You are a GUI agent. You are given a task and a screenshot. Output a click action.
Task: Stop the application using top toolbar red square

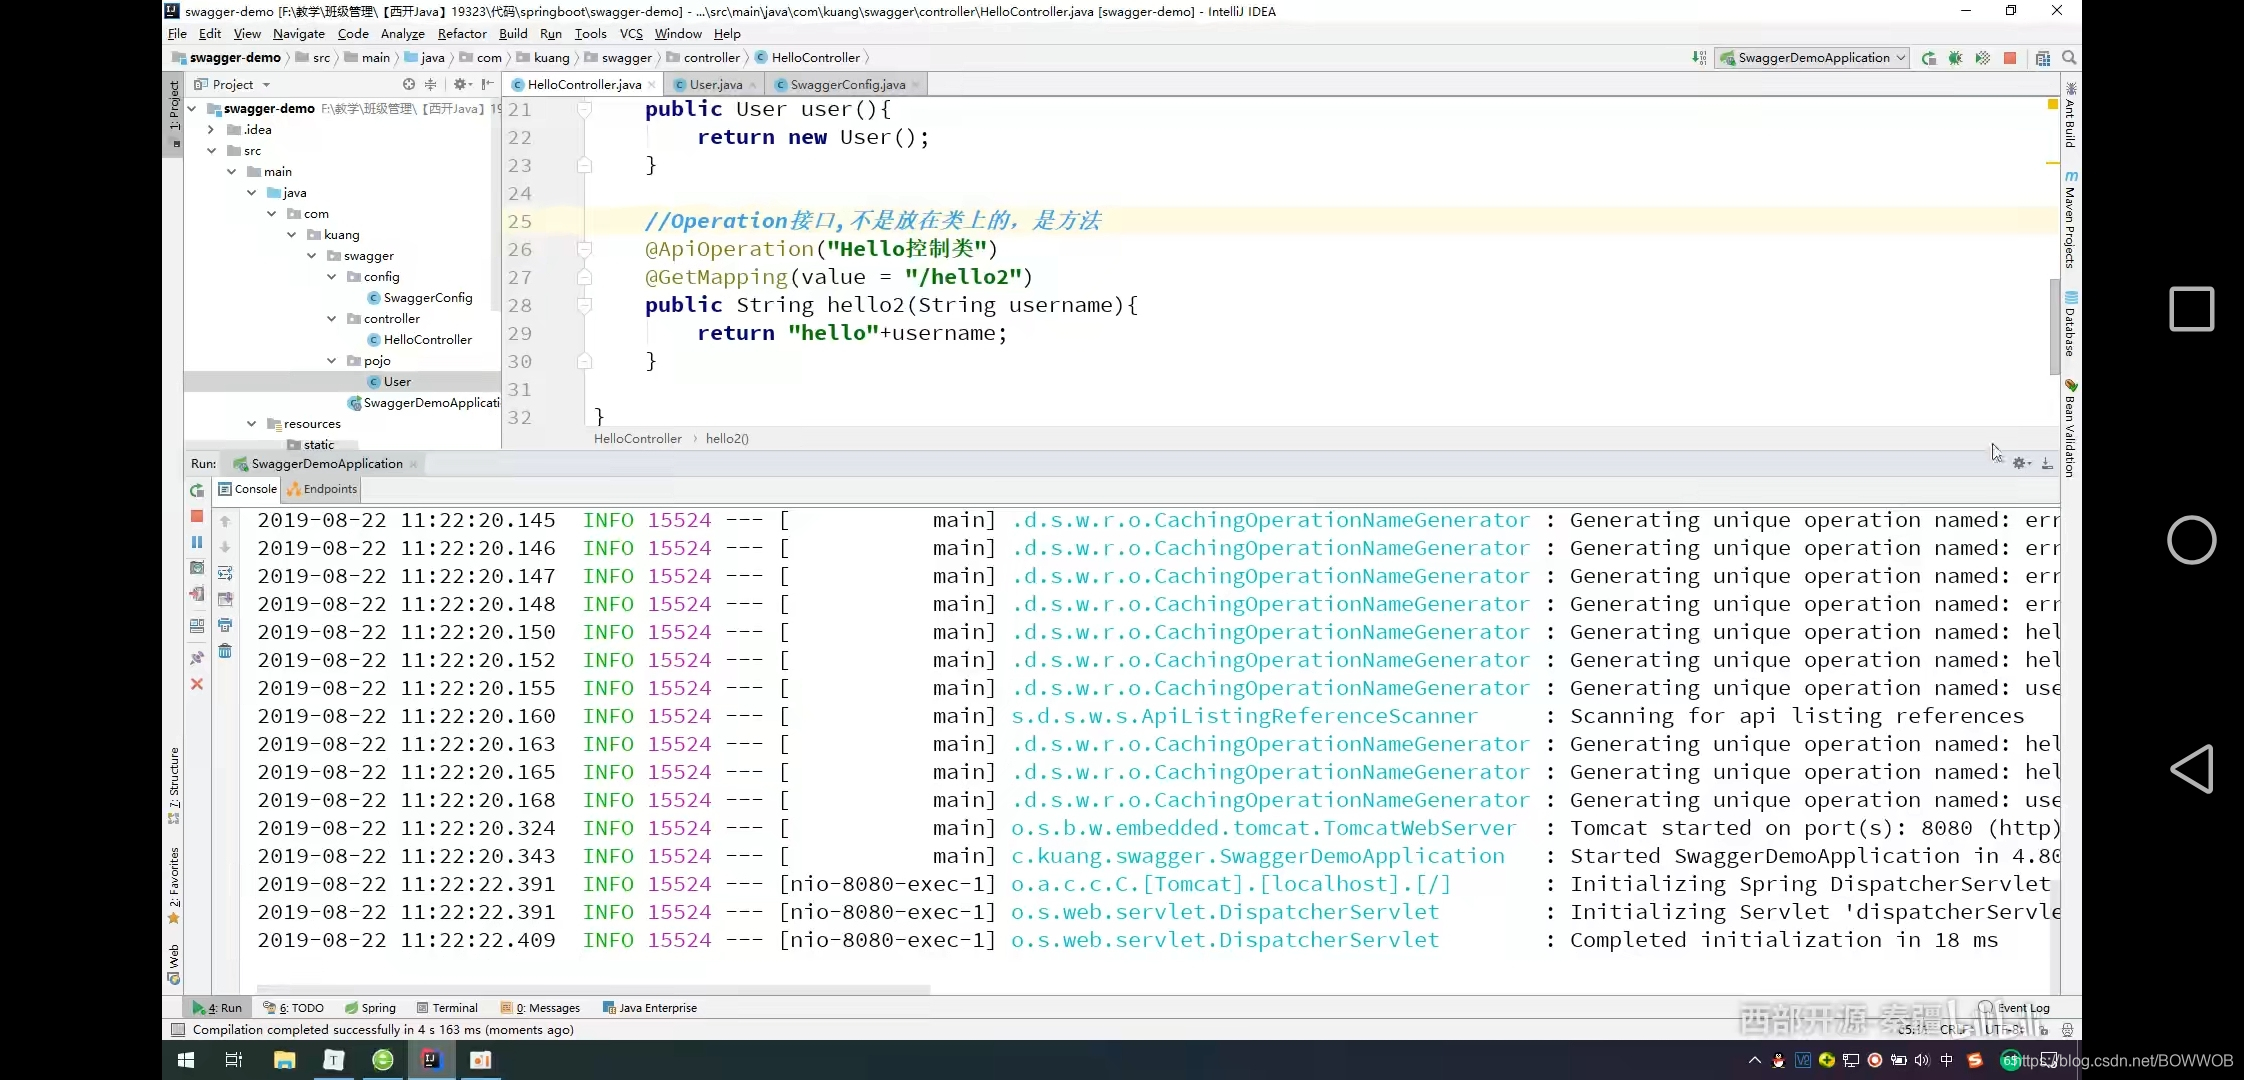pos(2010,58)
